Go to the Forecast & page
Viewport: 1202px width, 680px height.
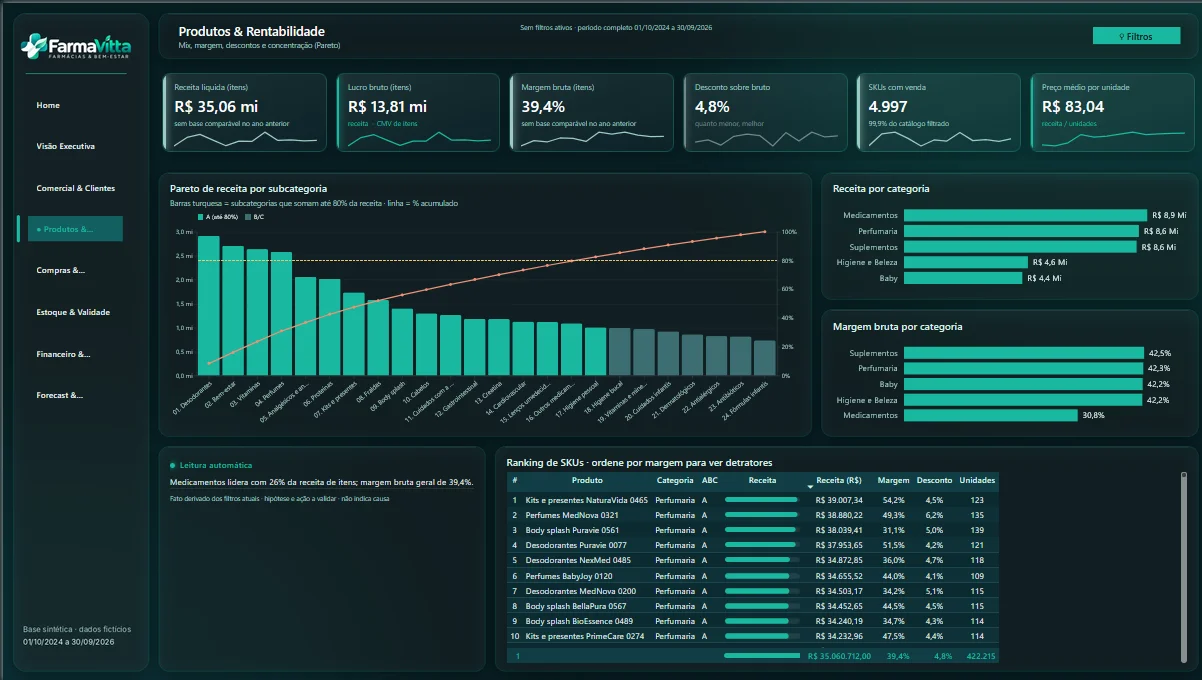pyautogui.click(x=60, y=395)
